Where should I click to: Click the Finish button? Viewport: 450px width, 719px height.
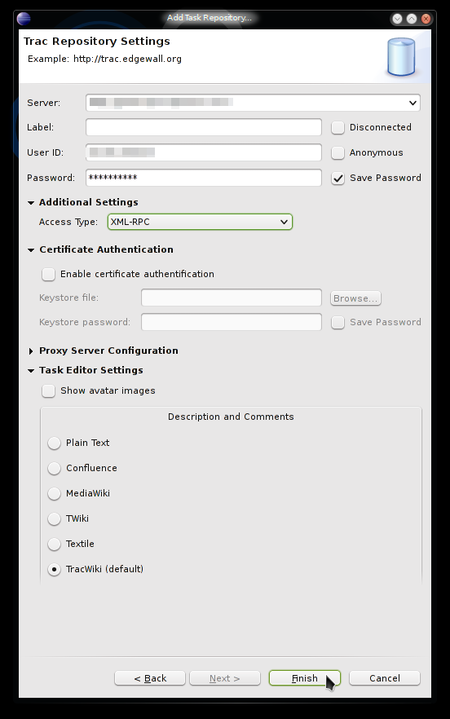click(x=305, y=678)
